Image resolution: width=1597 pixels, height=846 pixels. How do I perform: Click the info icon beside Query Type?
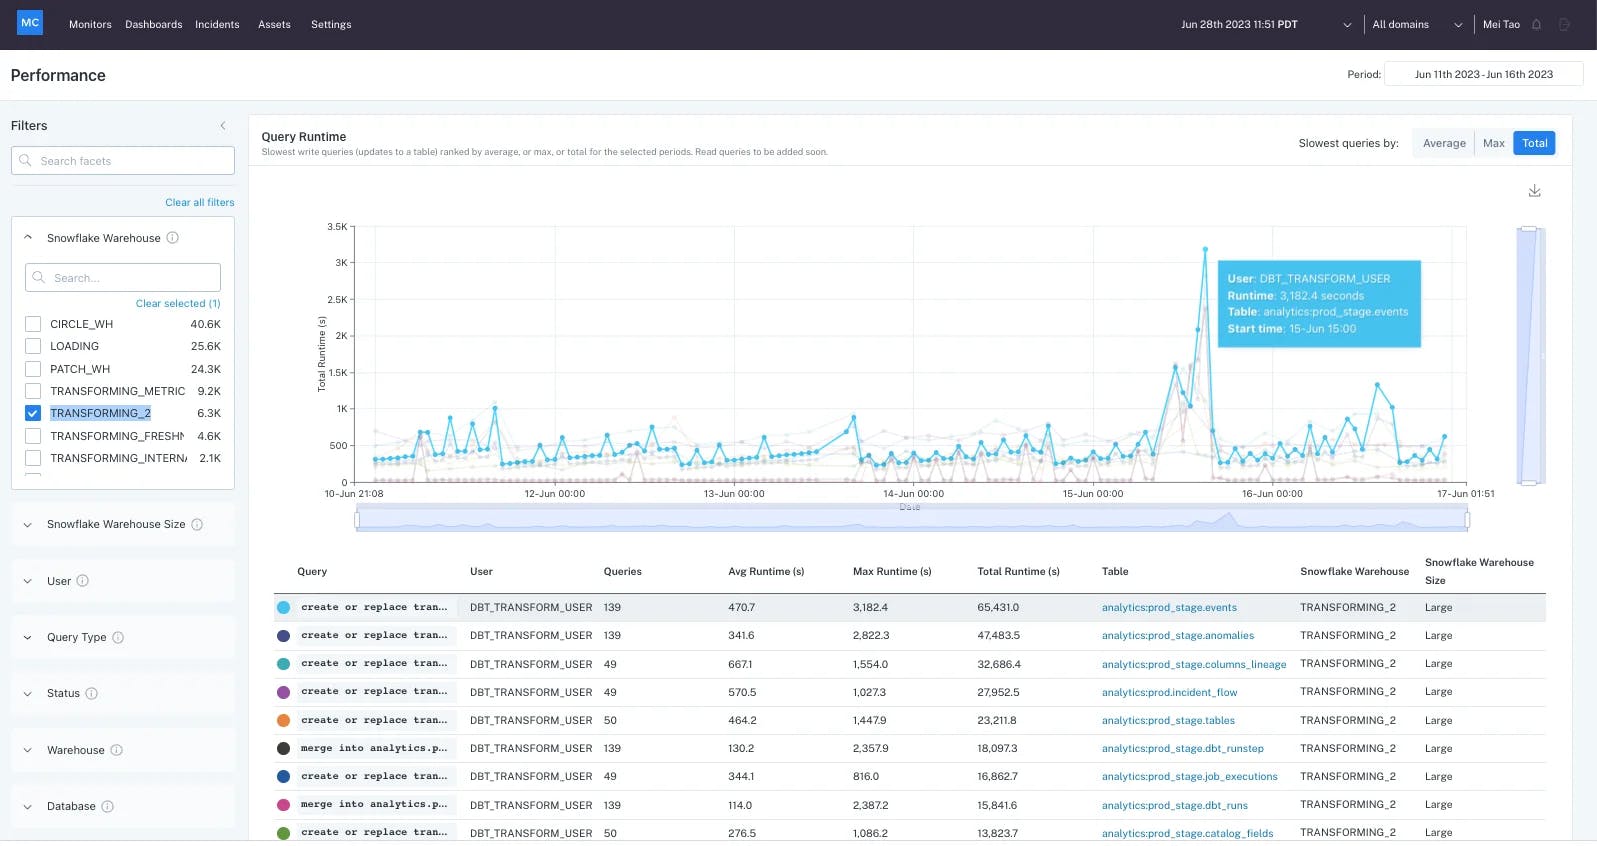point(118,638)
